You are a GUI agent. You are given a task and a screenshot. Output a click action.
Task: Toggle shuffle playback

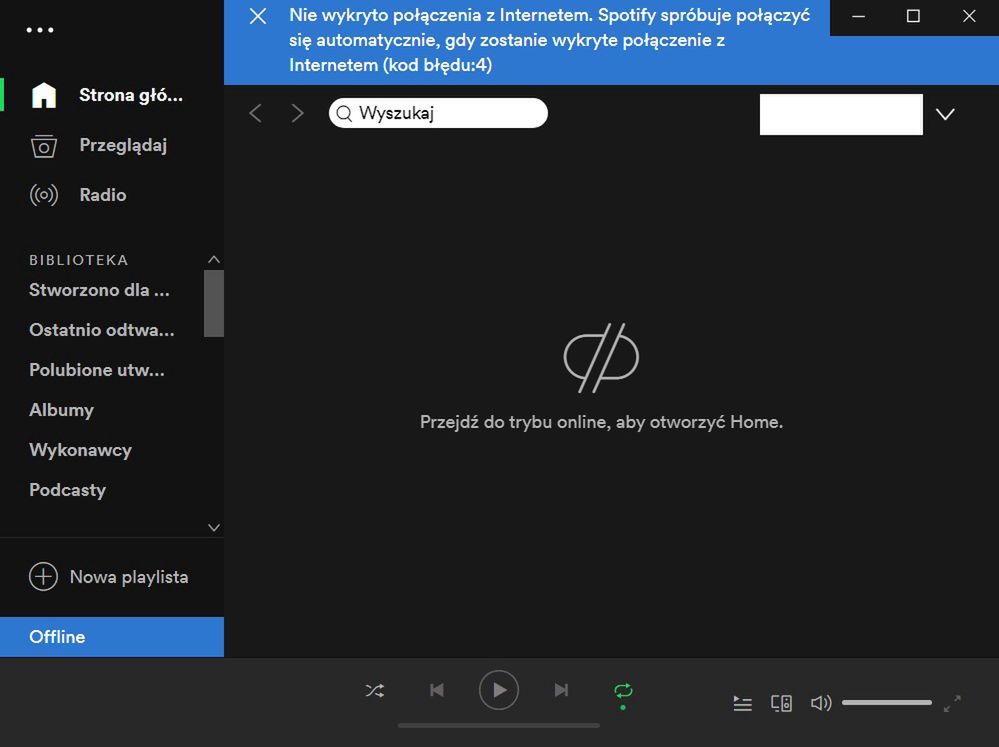(375, 690)
